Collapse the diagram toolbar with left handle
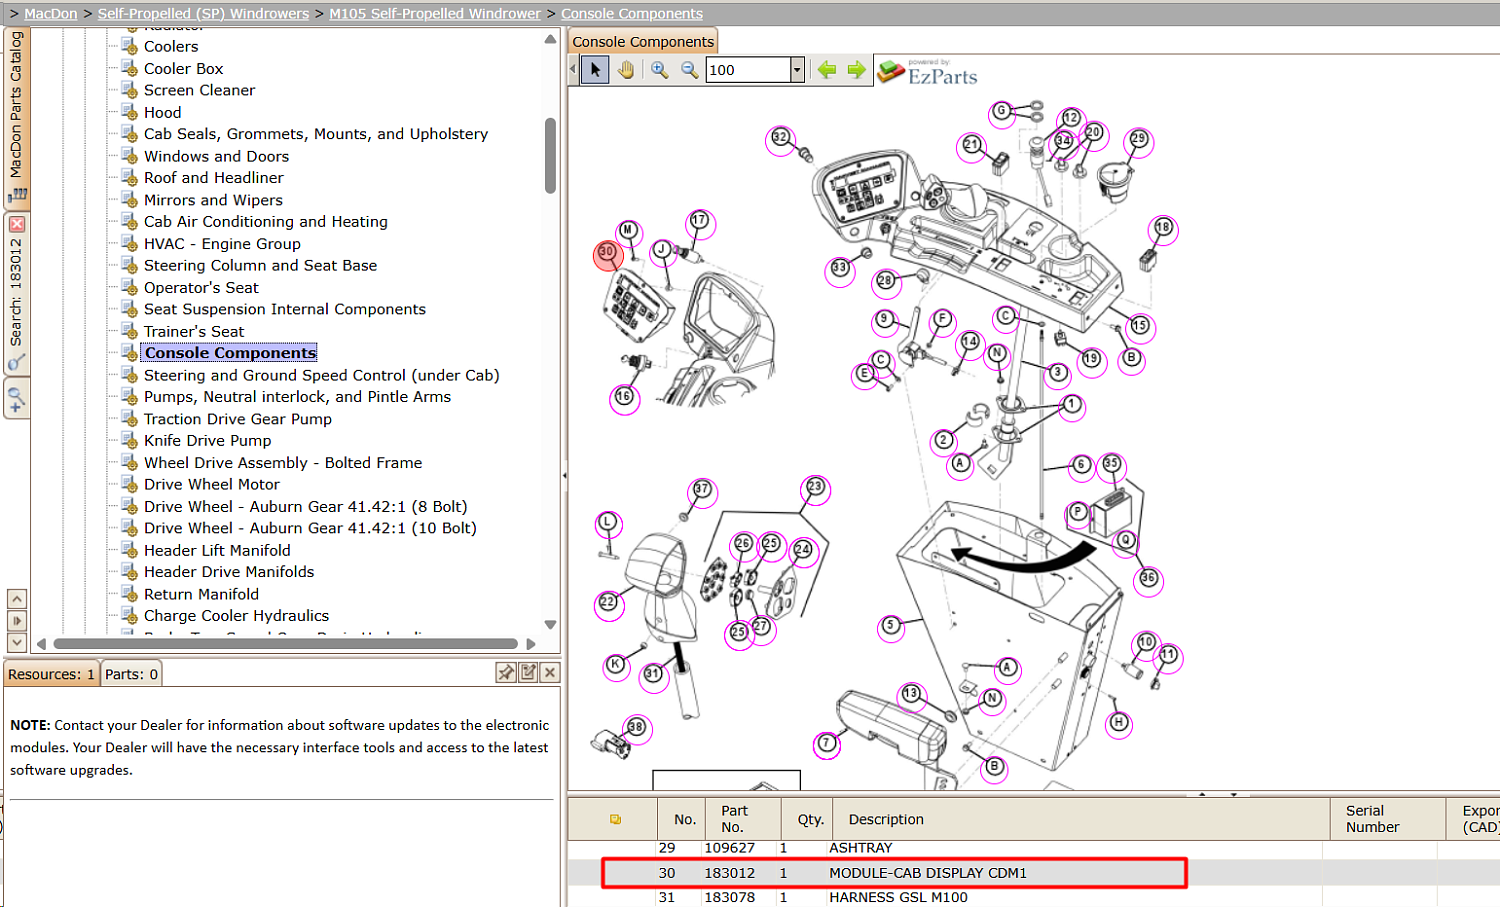 pyautogui.click(x=573, y=70)
